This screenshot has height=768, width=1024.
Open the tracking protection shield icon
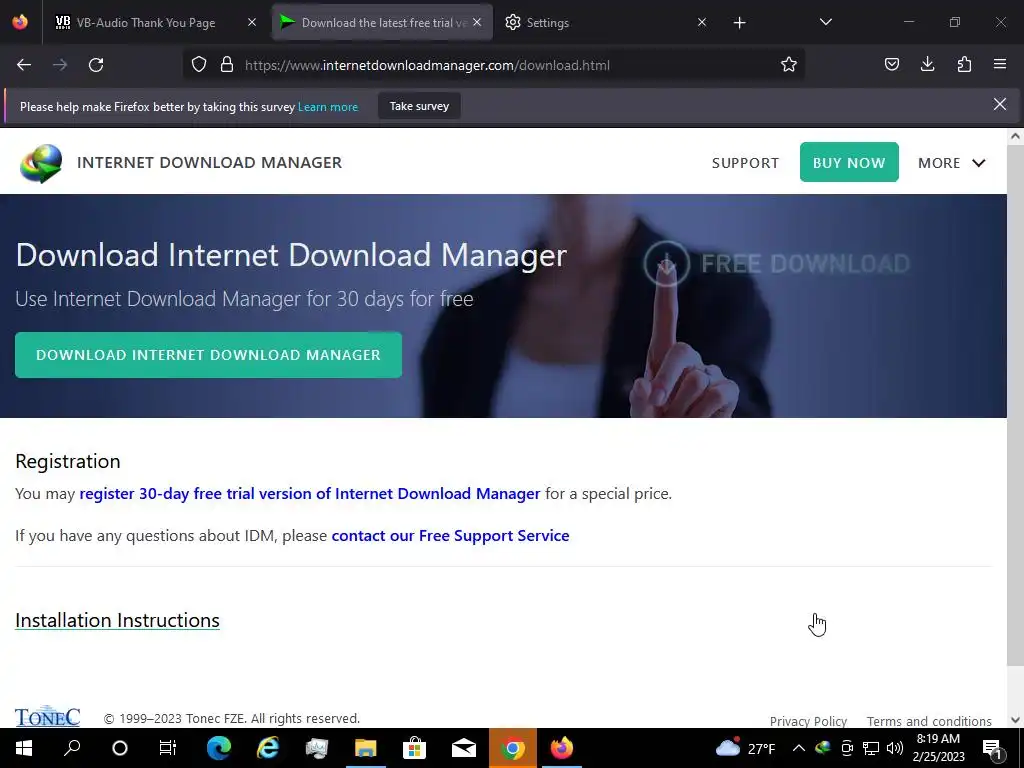(199, 65)
